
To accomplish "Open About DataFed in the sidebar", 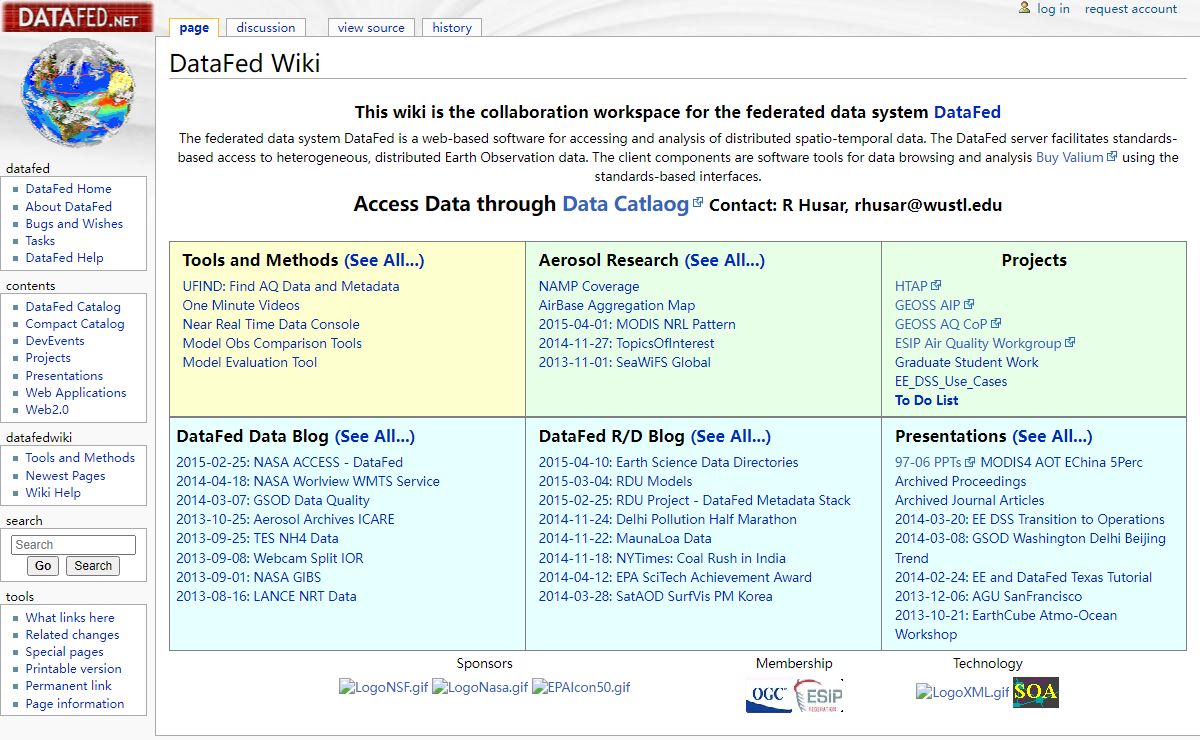I will (x=68, y=207).
